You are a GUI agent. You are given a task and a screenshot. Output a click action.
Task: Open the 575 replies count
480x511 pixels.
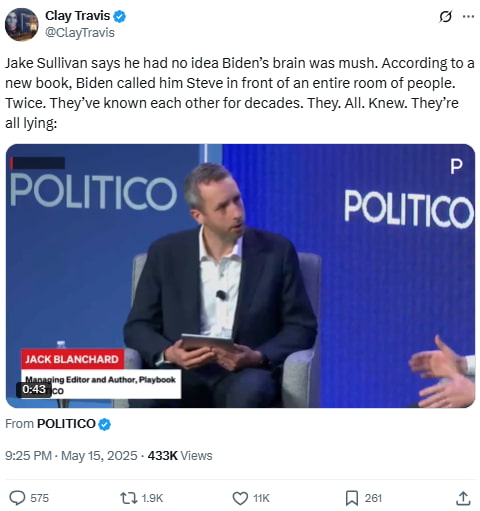coord(39,498)
